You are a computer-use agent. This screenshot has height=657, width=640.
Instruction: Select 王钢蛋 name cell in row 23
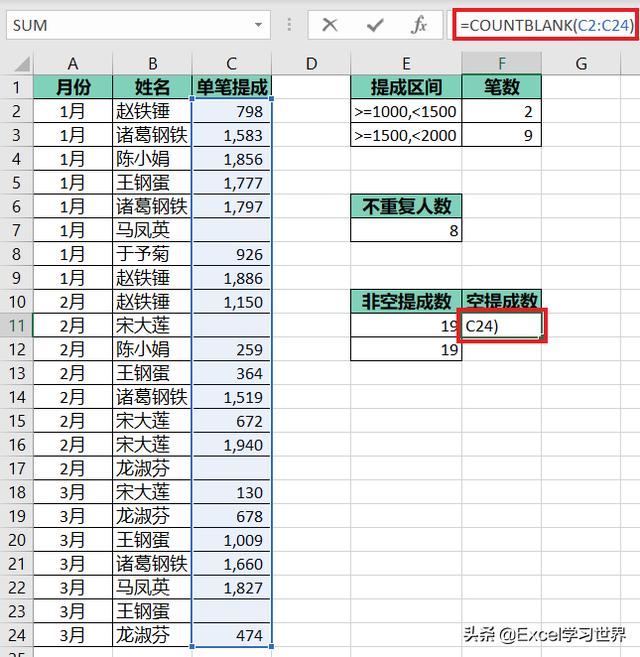(x=153, y=611)
